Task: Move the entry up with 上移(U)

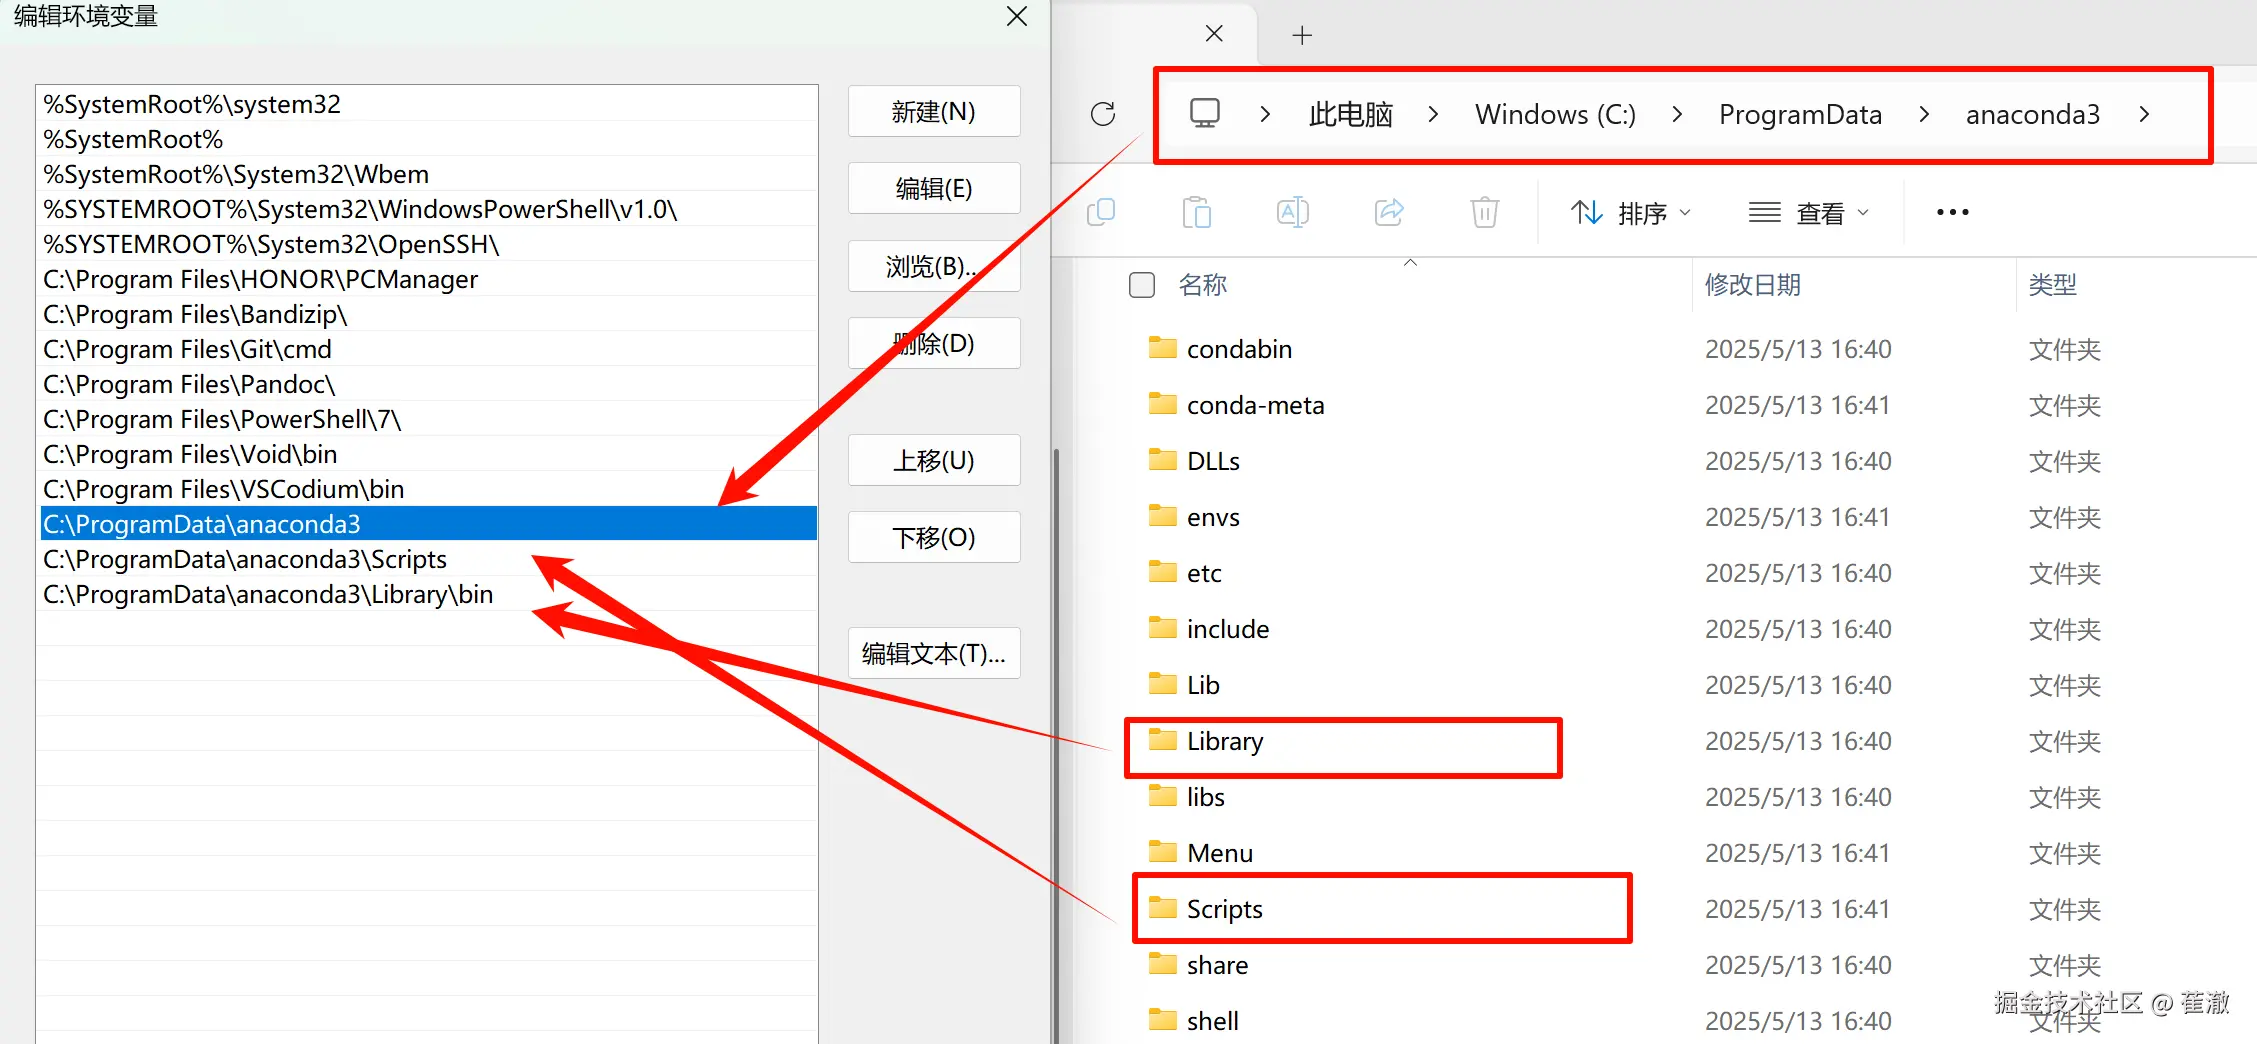Action: 934,460
